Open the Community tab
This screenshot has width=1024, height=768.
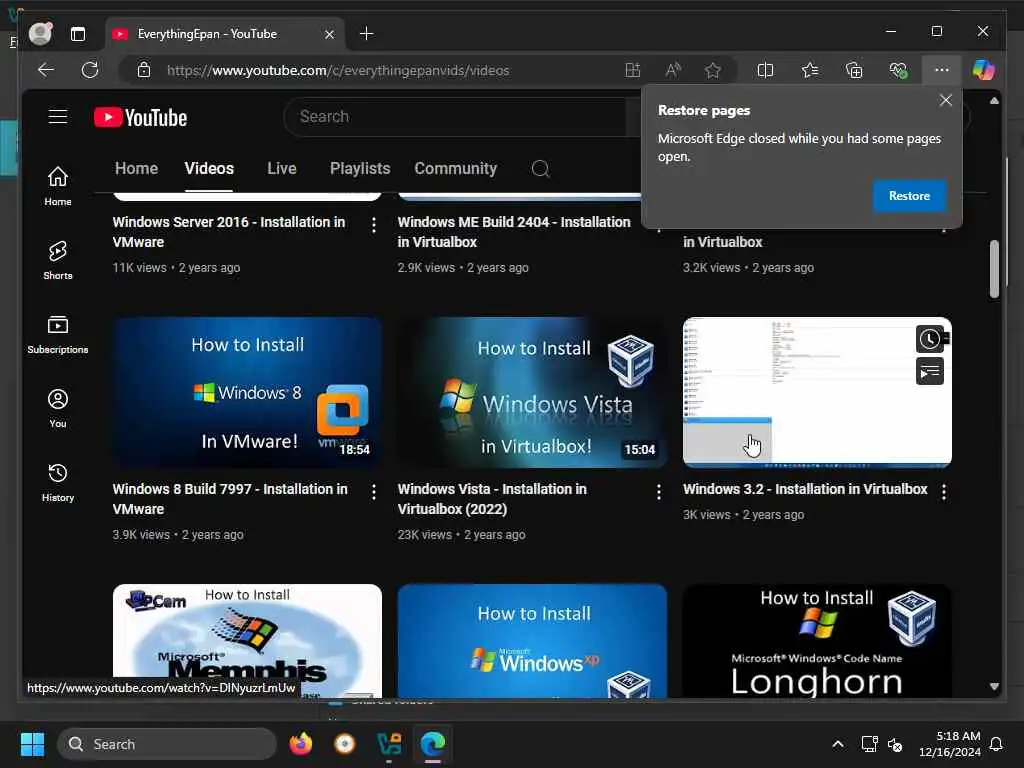coord(456,168)
